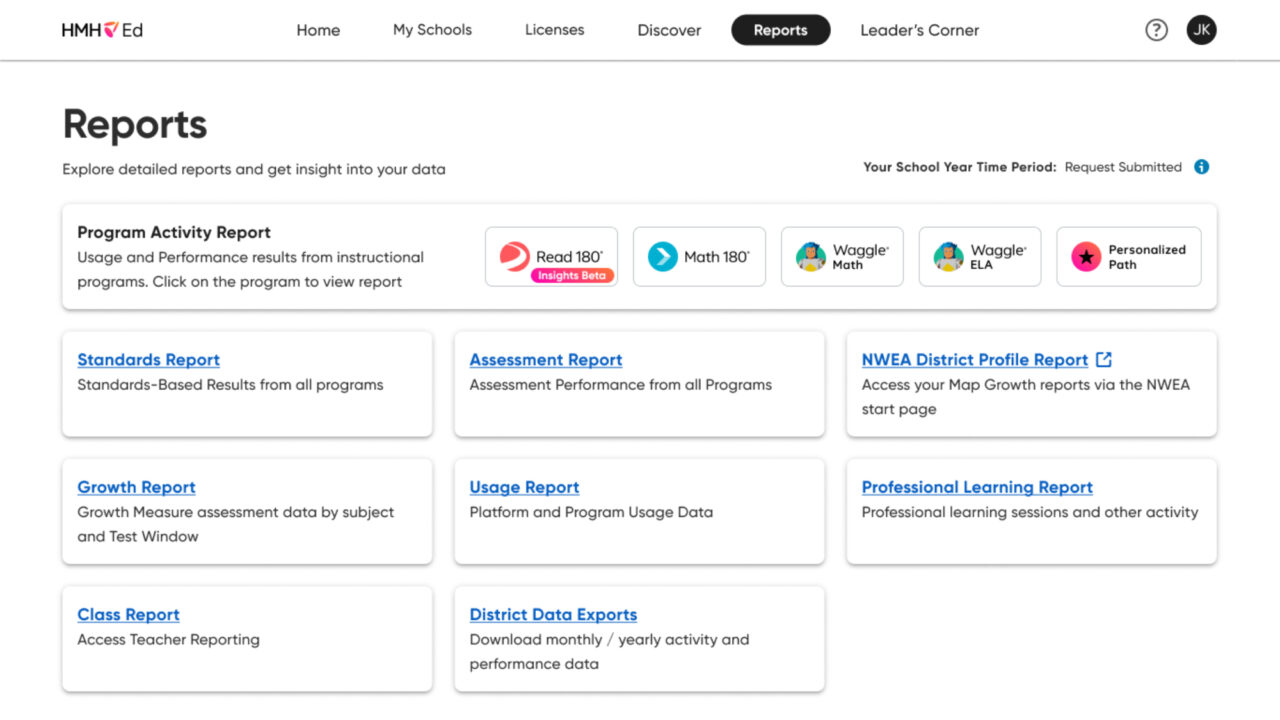Click the Read 180 label text
The image size is (1280, 720).
point(570,256)
